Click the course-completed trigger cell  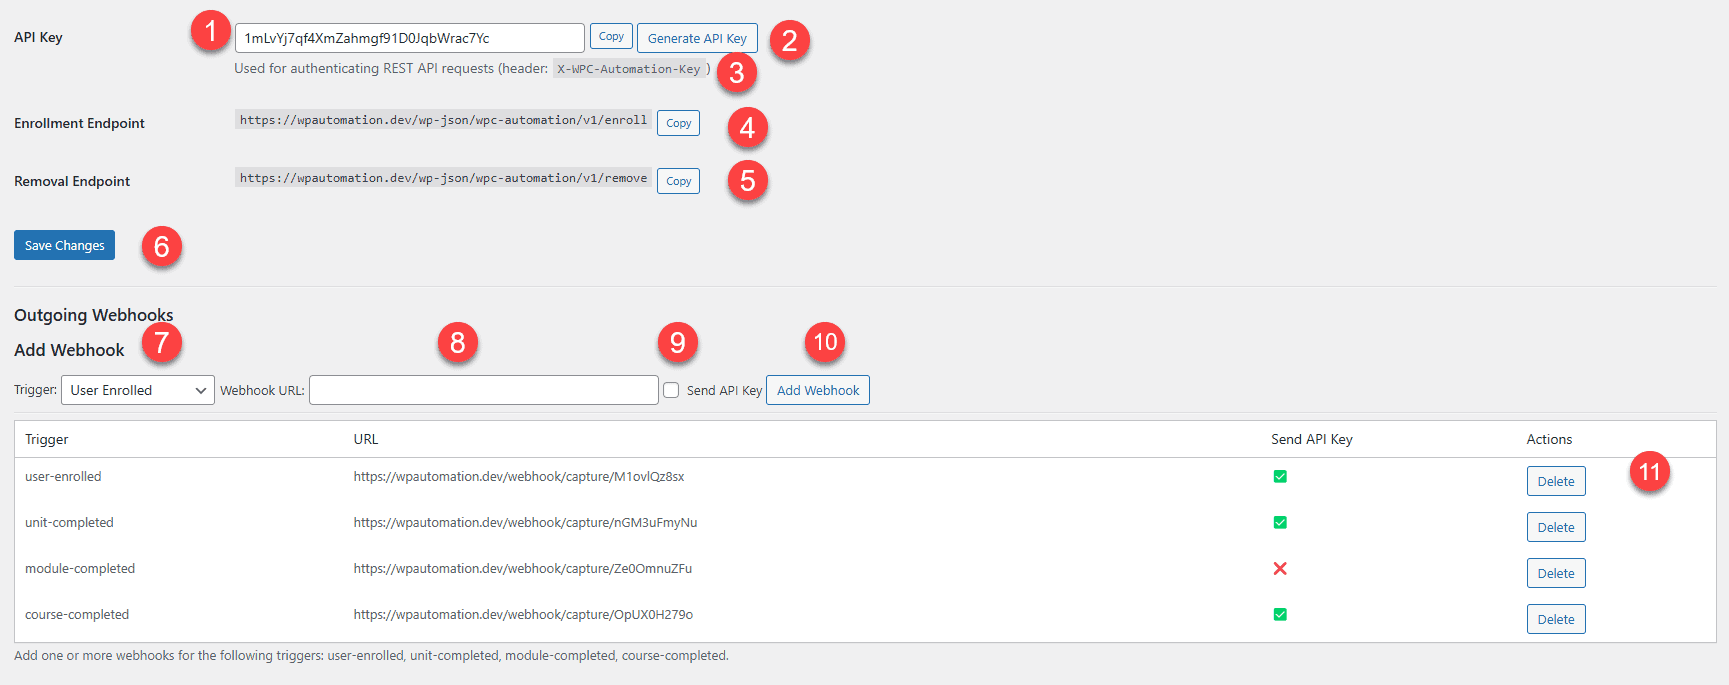pos(77,615)
